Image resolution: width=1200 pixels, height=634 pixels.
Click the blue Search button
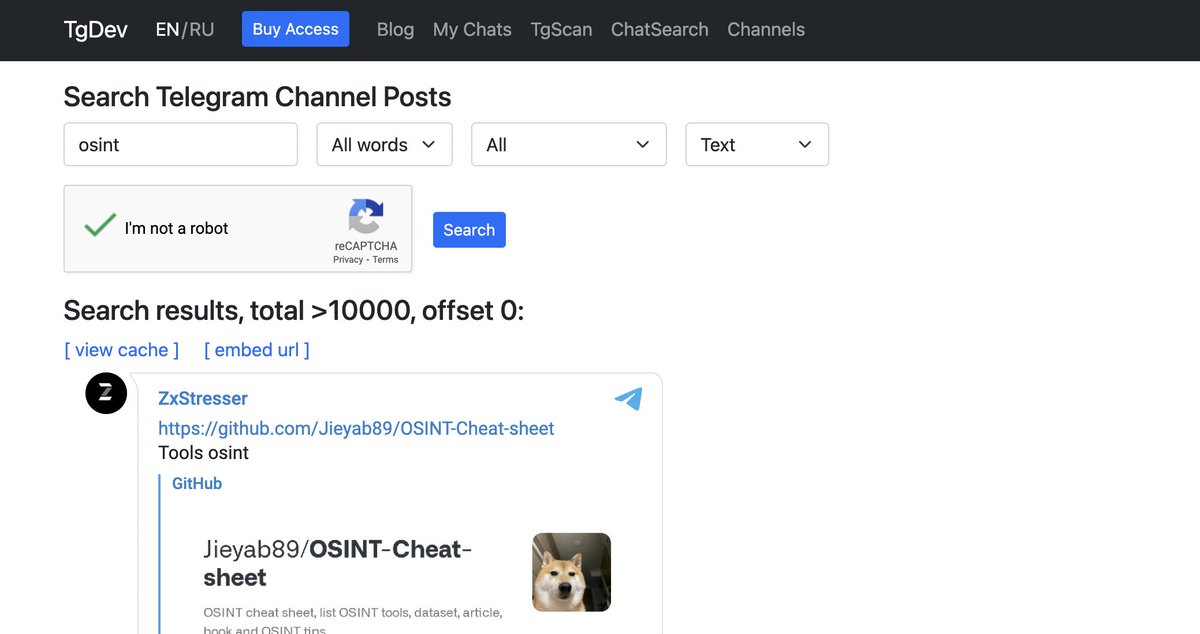click(x=469, y=229)
